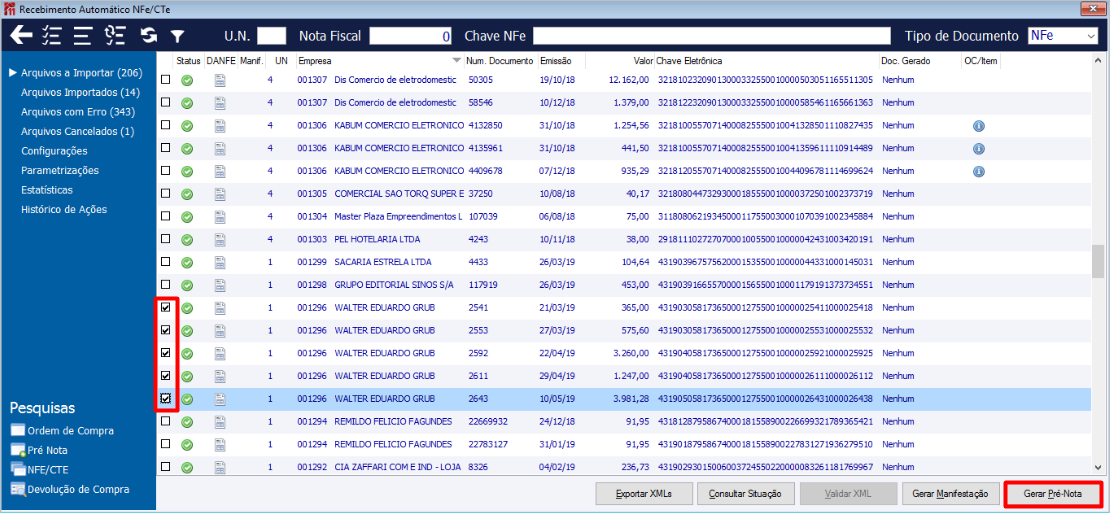Click the U.N. input field
Screen dimensions: 1111x513
pos(271,36)
